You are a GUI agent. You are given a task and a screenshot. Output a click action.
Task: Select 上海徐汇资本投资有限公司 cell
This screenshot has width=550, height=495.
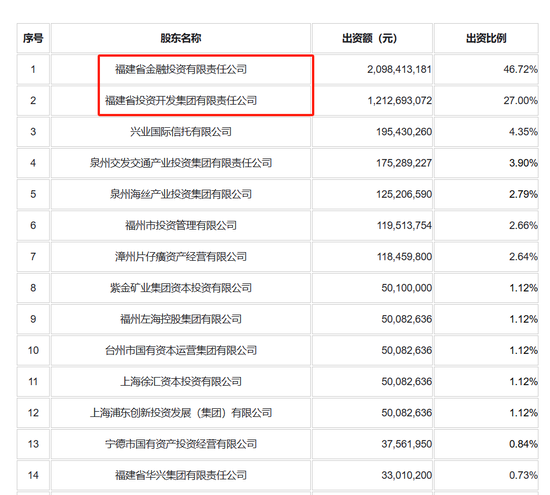tap(181, 381)
